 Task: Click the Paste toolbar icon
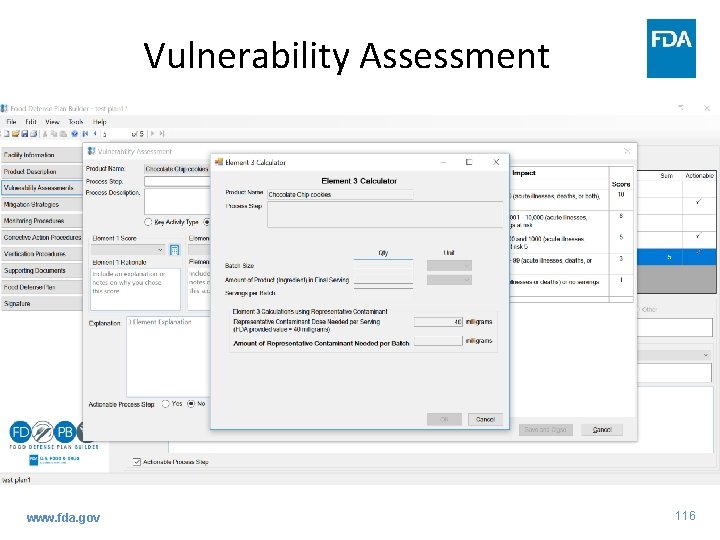[x=63, y=134]
